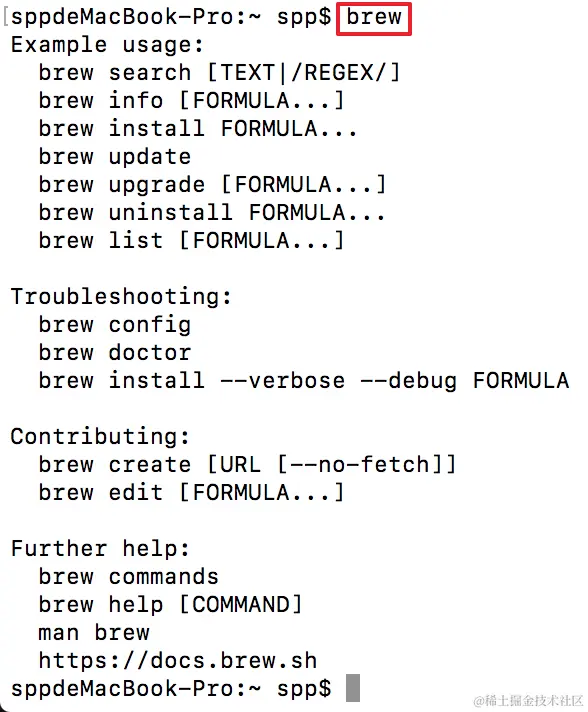Click the red-boxed brew command
The image size is (588, 712).
374,18
